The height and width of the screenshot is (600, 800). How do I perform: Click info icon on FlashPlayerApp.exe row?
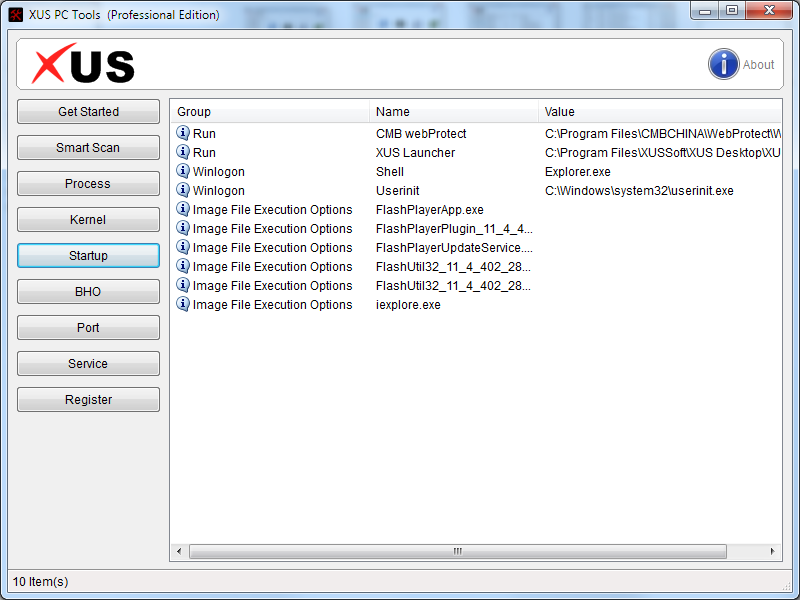tap(183, 209)
